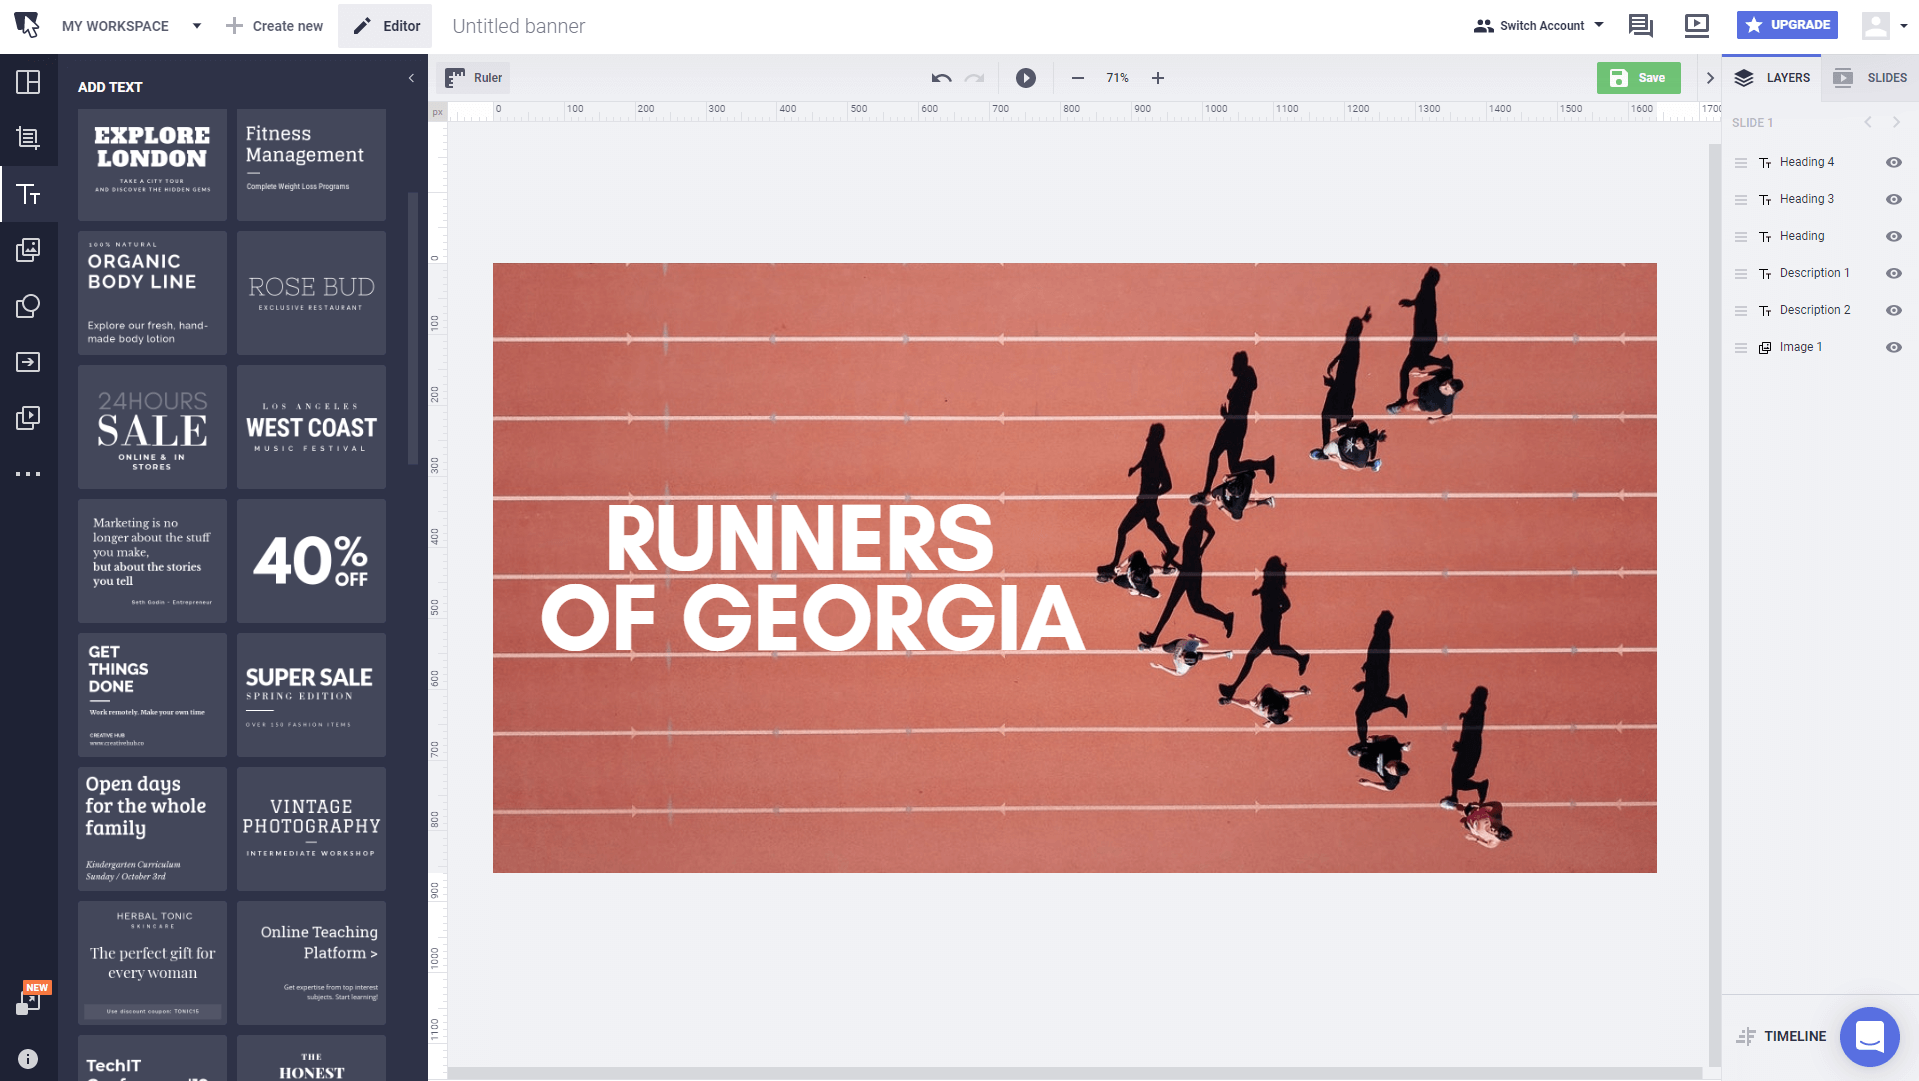Rename the Untitled banner title
The image size is (1919, 1081).
[x=518, y=26]
